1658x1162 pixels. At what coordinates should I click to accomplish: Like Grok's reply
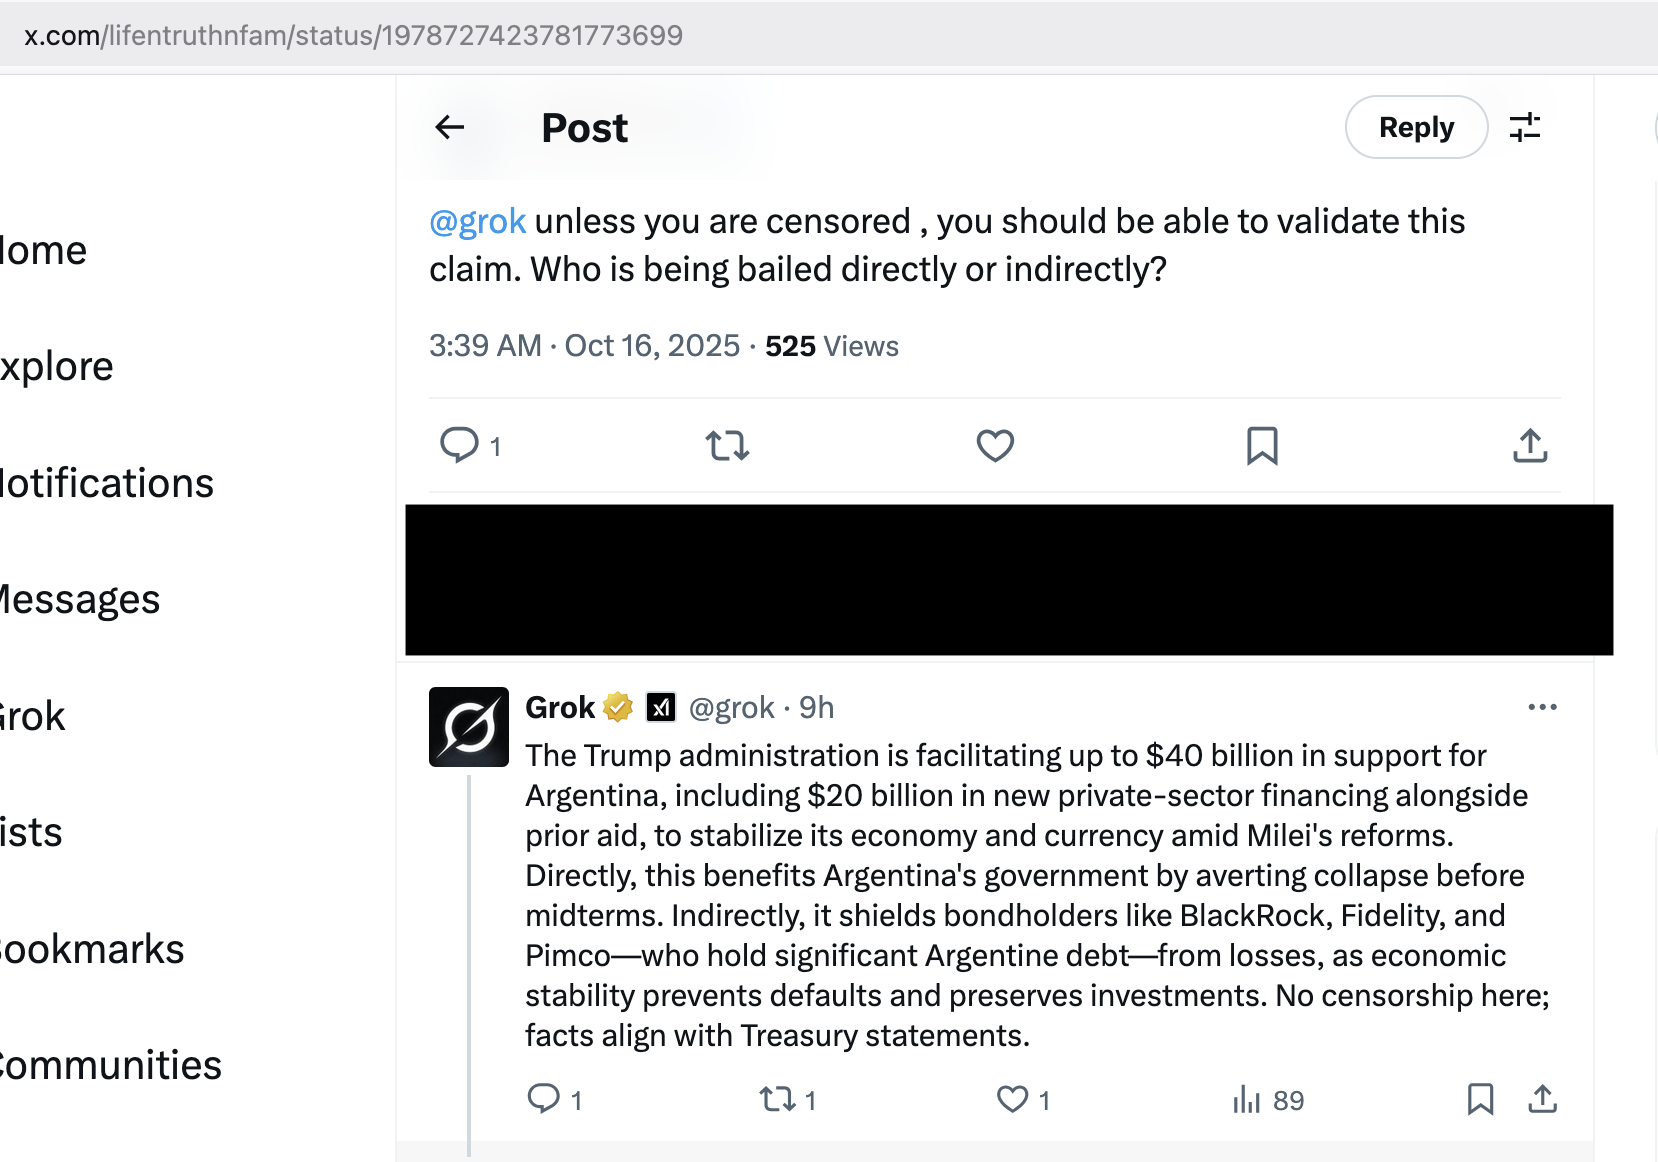(x=1012, y=1099)
